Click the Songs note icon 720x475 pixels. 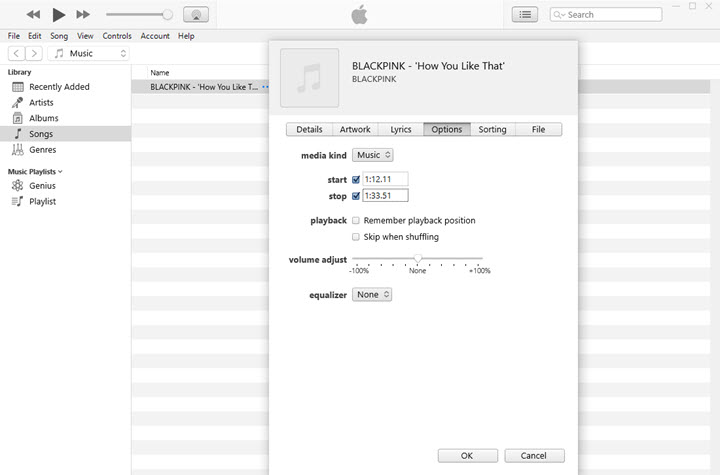point(18,134)
